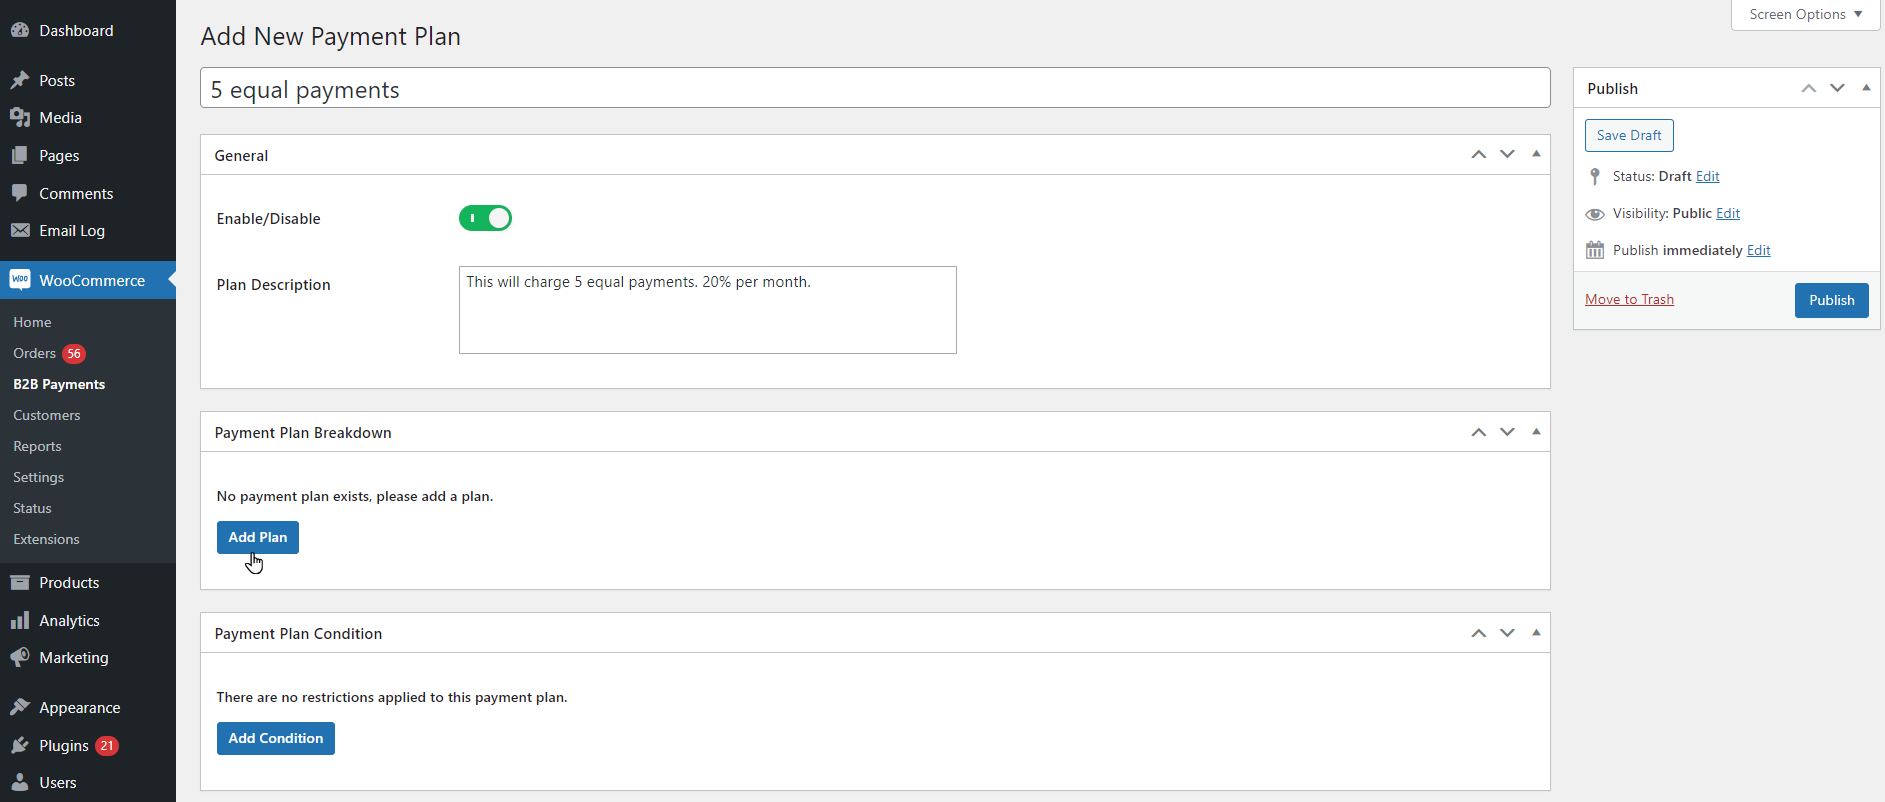
Task: Open Email Log envelope icon
Action: click(x=20, y=231)
